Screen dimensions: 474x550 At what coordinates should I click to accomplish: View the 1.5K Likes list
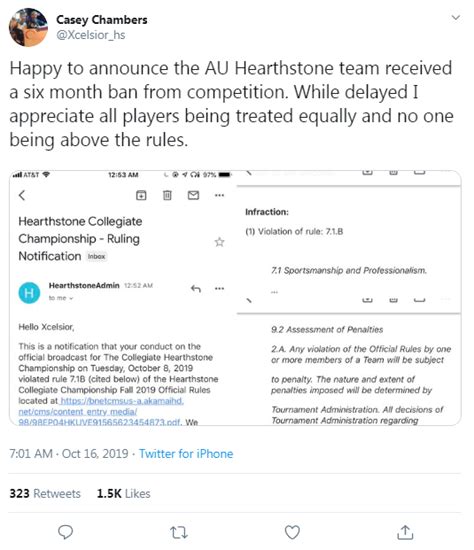tap(123, 494)
